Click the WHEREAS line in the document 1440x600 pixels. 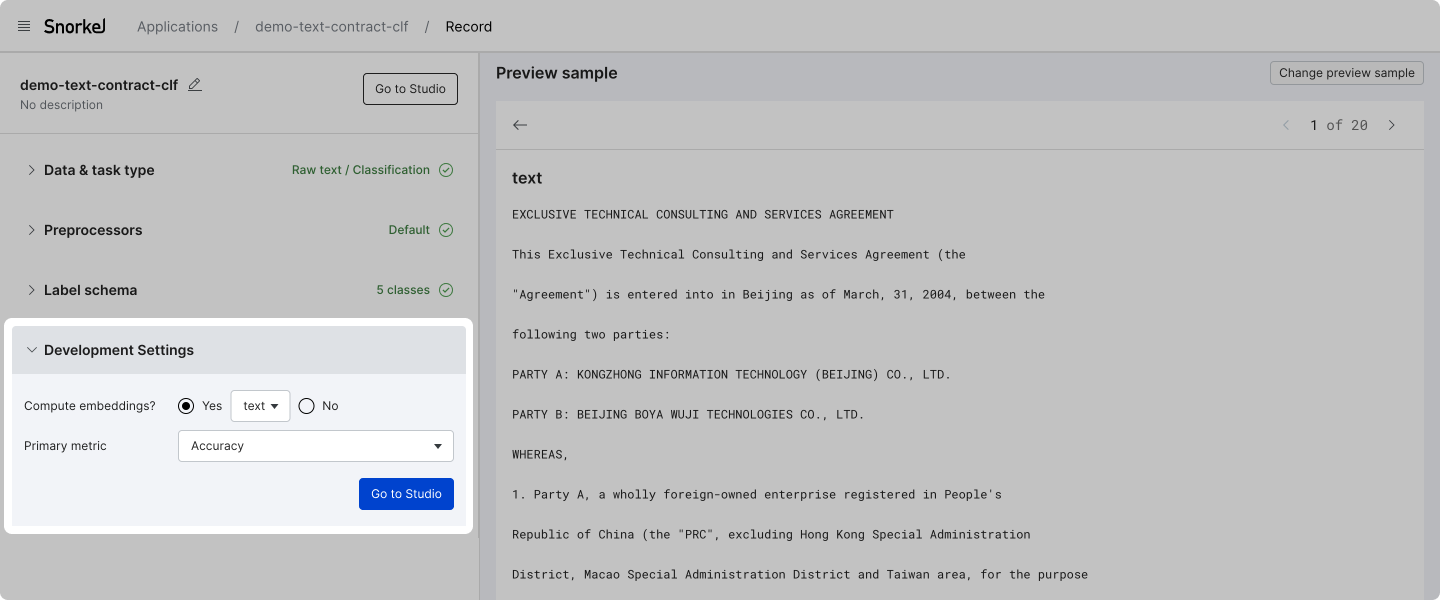click(540, 454)
